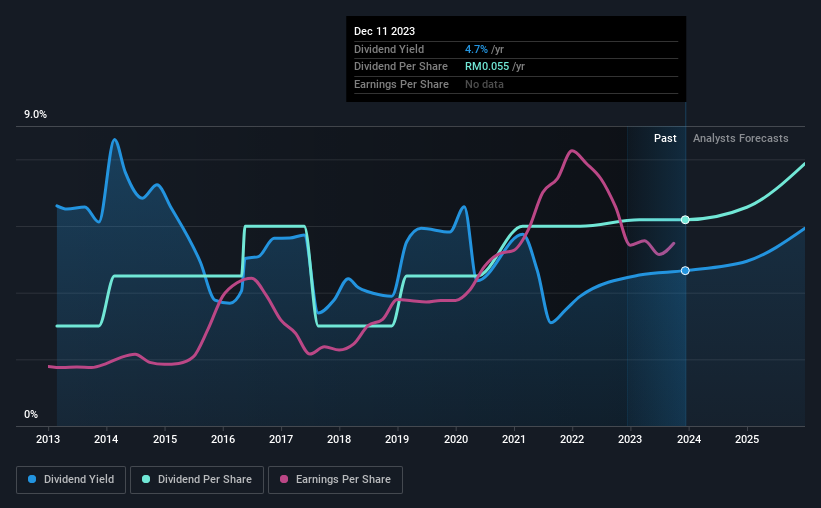Viewport: 821px width, 508px height.
Task: Click the 2020 x-axis label
Action: (456, 439)
